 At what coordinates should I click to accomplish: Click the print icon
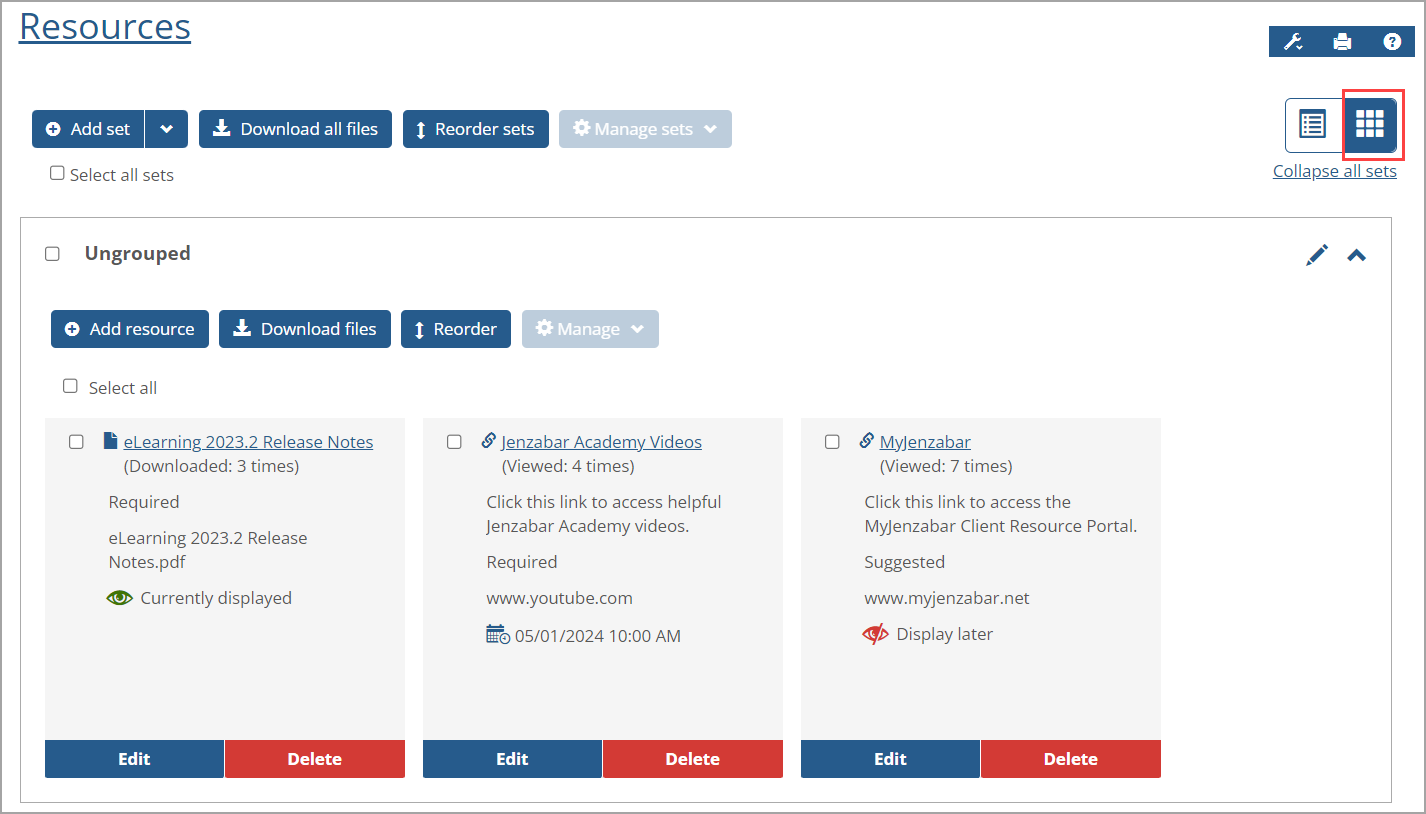(1342, 41)
